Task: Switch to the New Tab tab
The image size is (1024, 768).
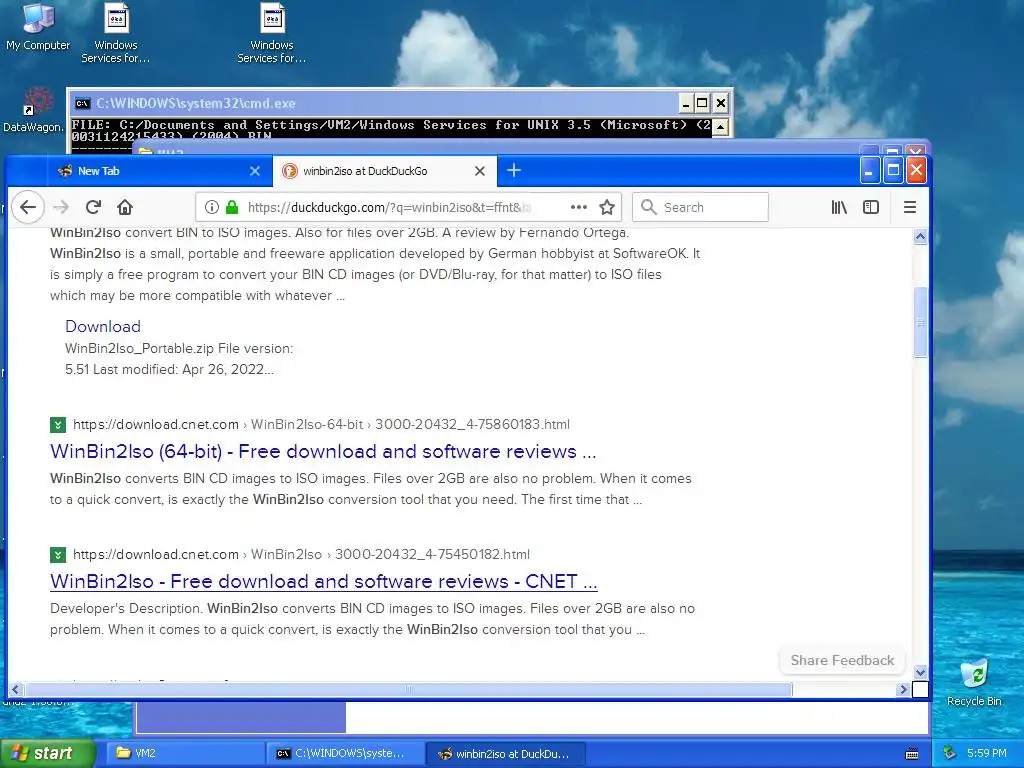Action: [159, 171]
